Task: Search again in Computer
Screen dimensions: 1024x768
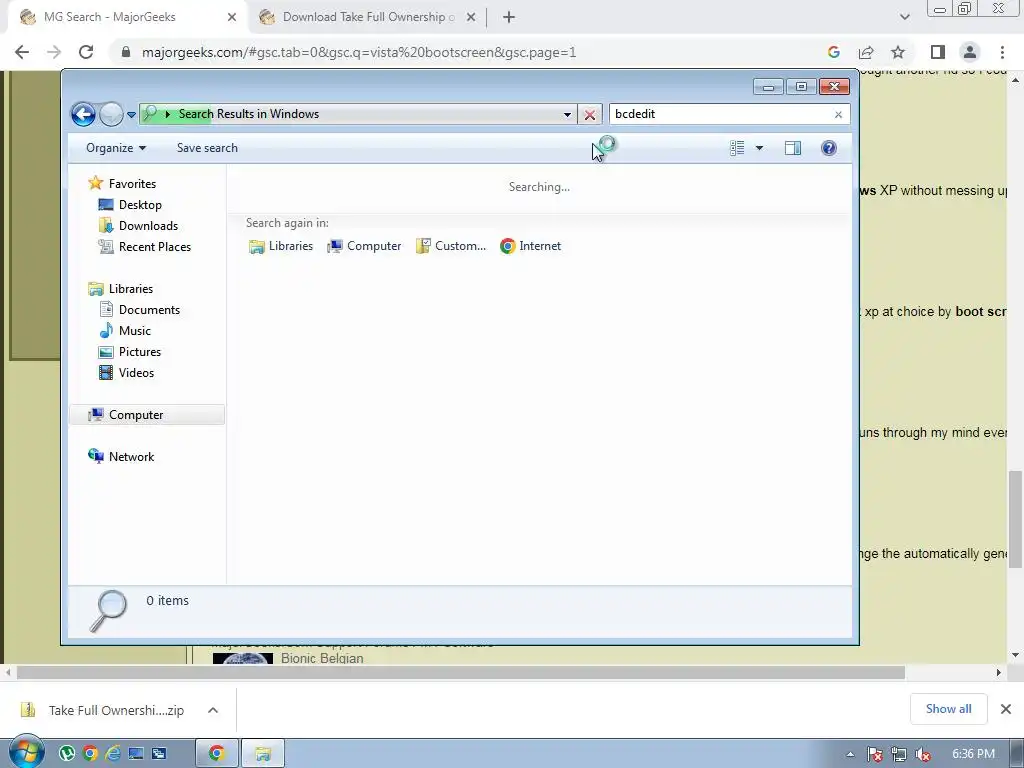Action: coord(364,246)
